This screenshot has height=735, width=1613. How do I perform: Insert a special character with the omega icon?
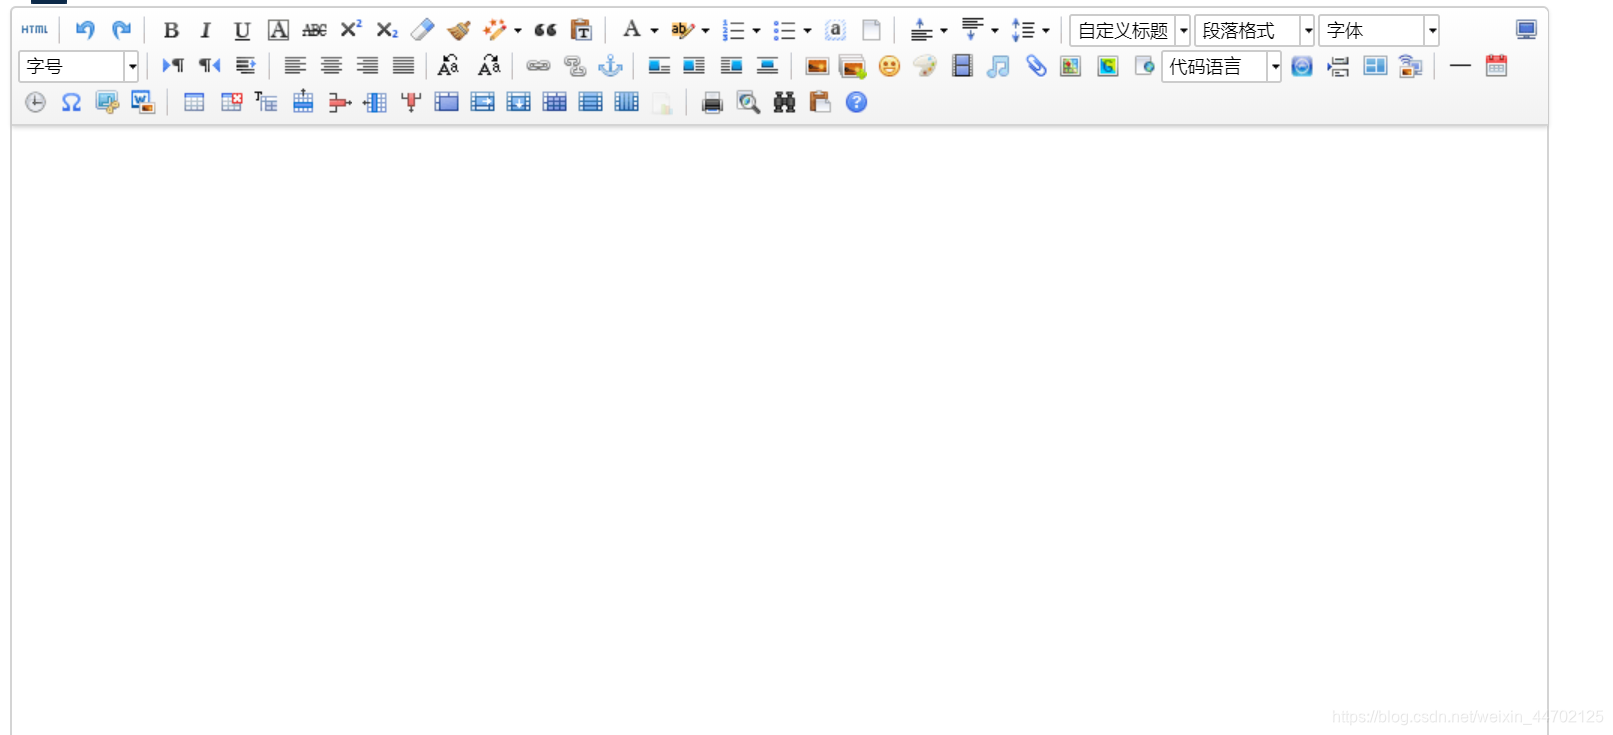71,102
